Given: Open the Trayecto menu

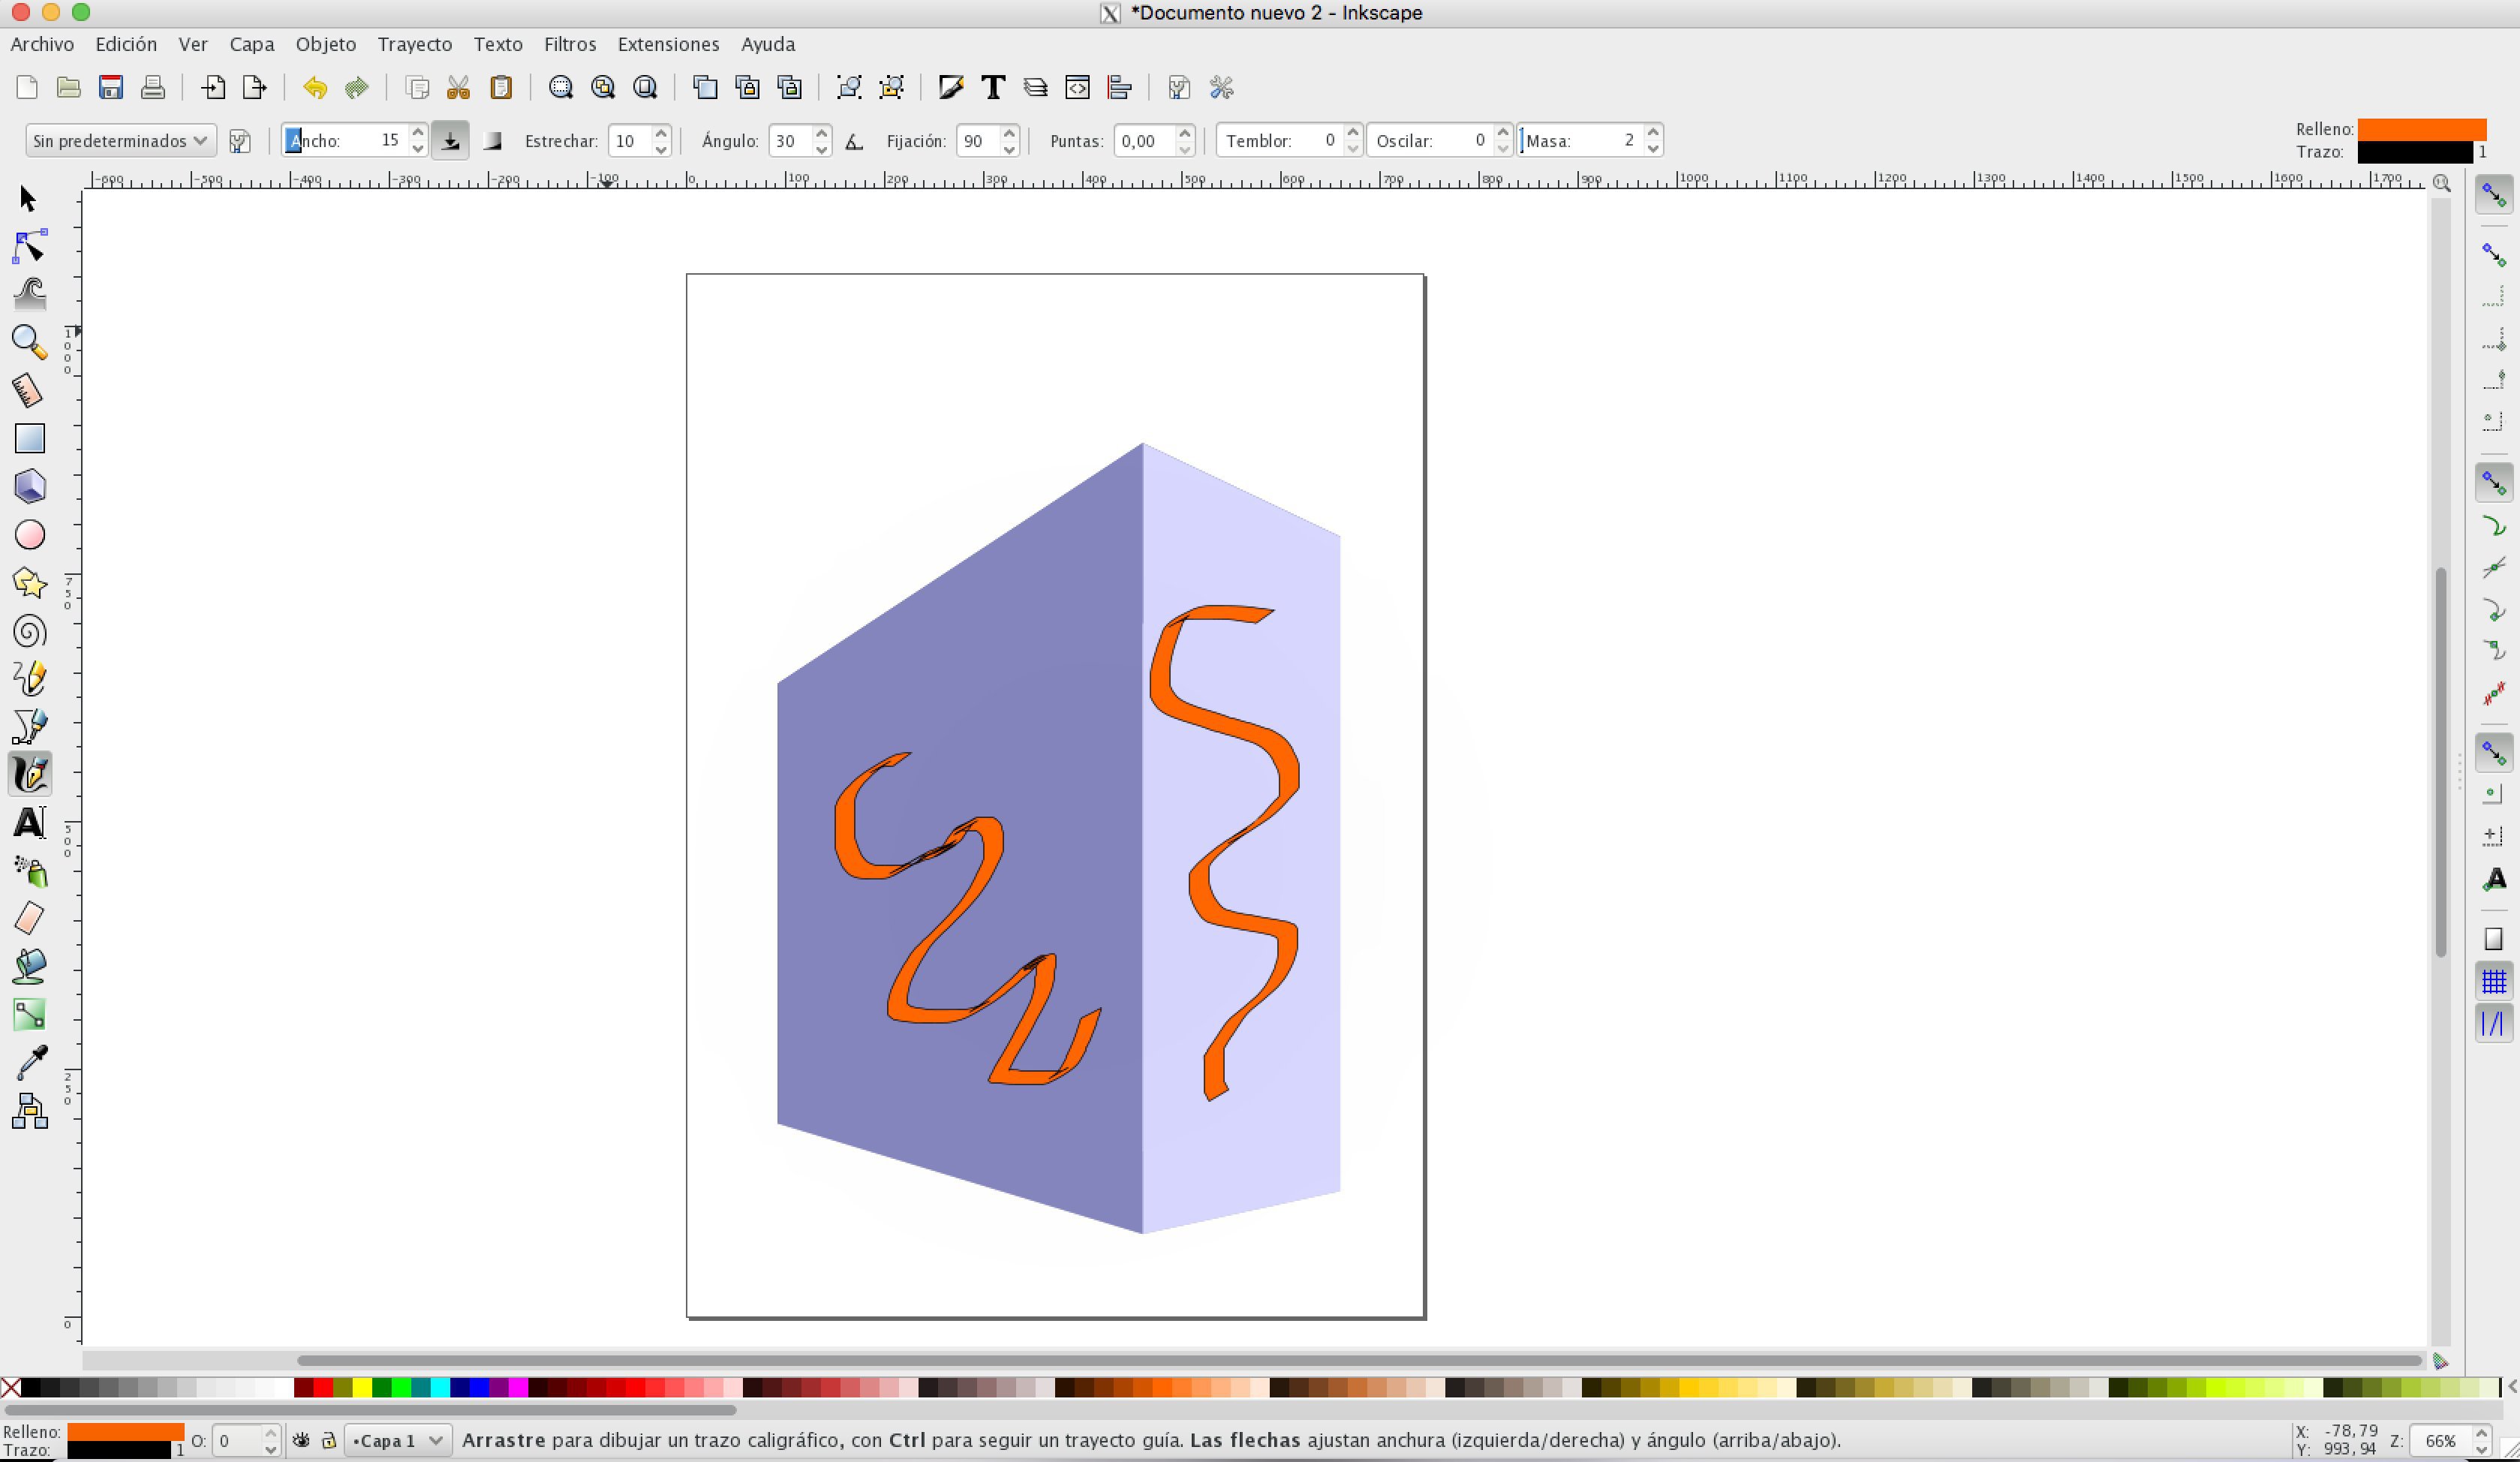Looking at the screenshot, I should 415,44.
